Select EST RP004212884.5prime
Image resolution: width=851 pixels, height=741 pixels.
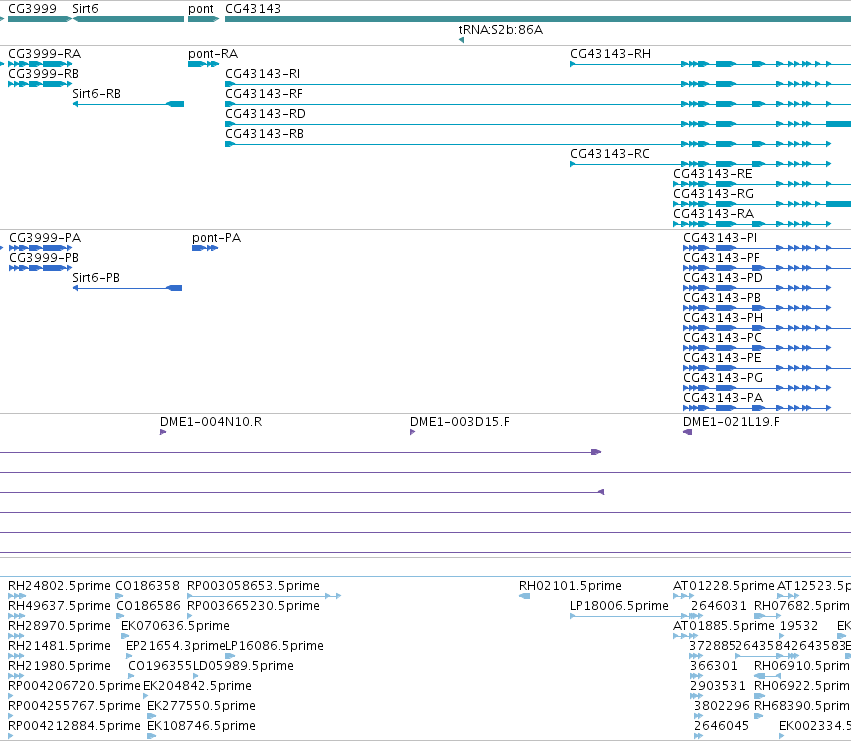(x=74, y=727)
